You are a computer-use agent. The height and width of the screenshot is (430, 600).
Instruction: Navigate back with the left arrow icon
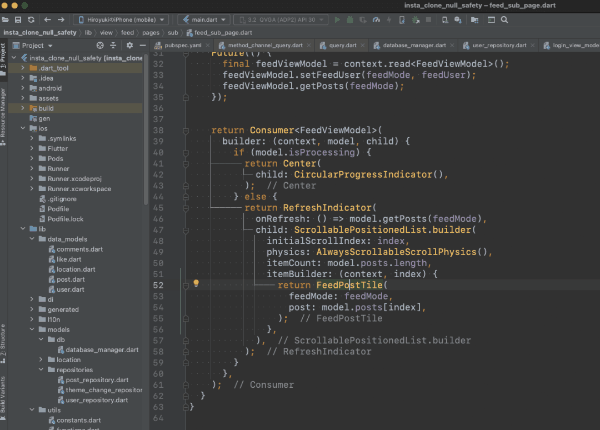click(47, 20)
